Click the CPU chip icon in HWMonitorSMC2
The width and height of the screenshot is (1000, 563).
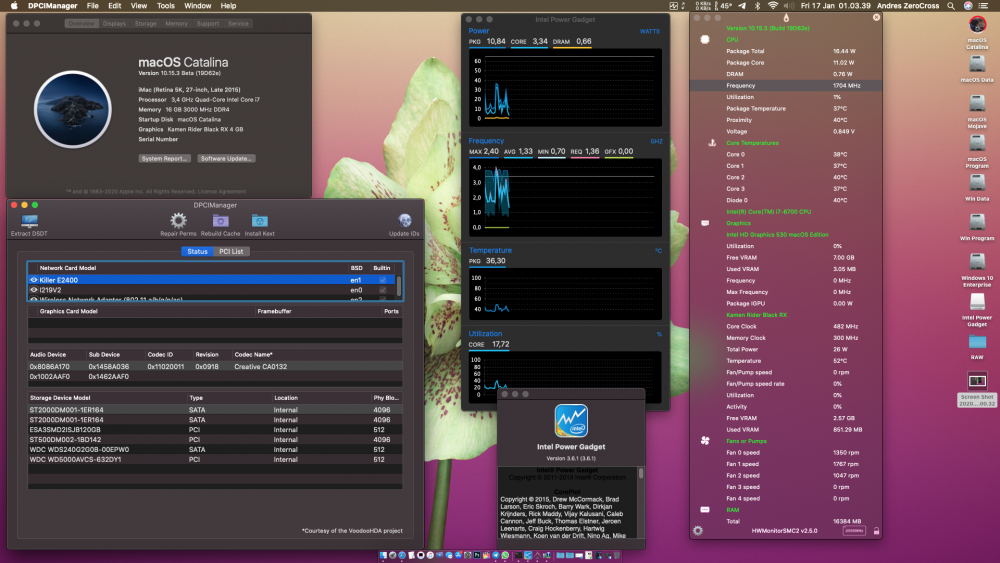tap(705, 40)
